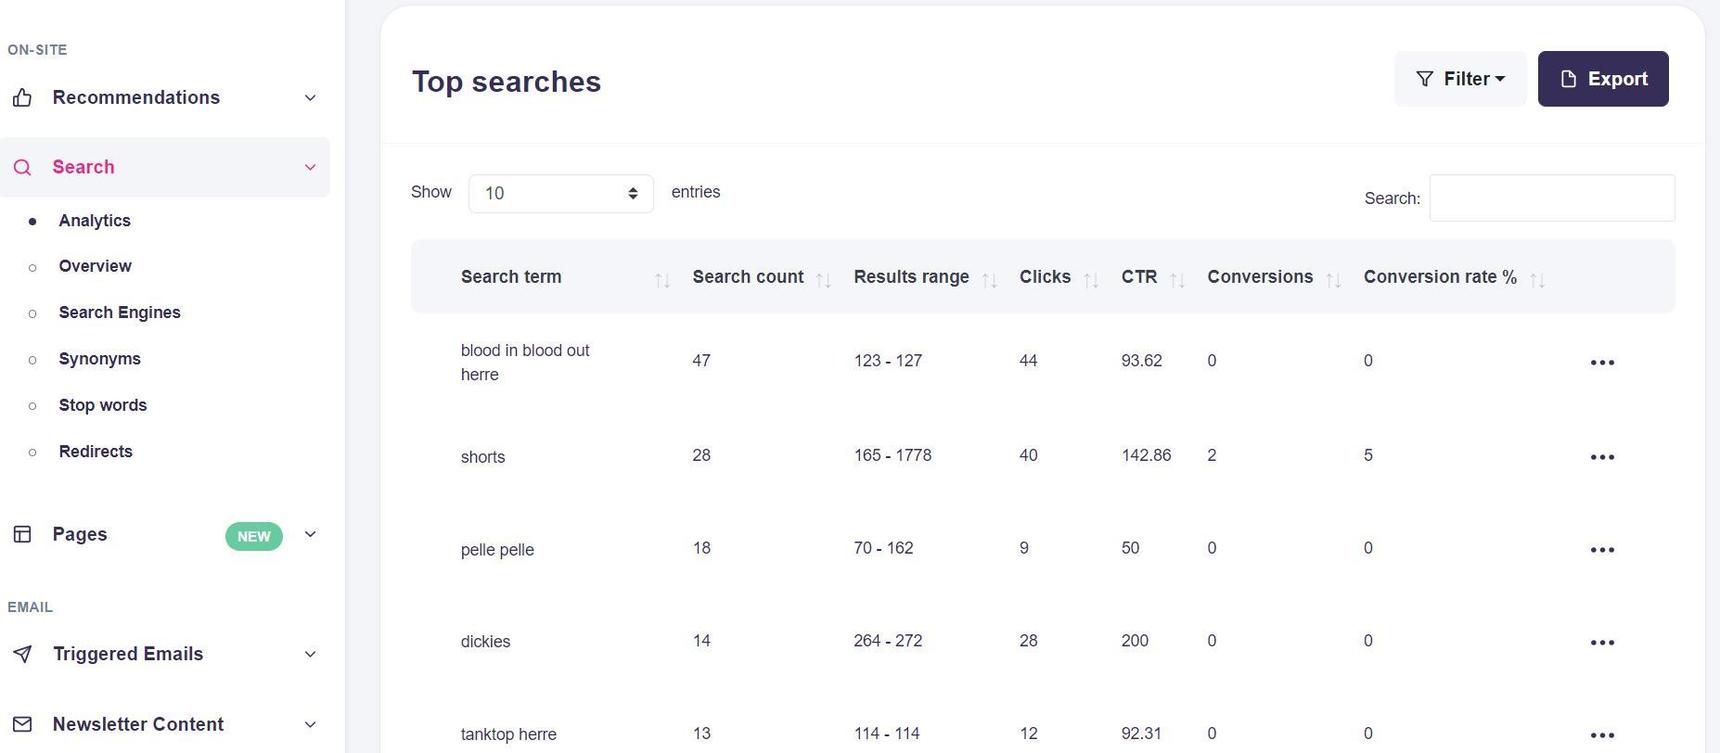The image size is (1720, 753).
Task: Go to Redirects page
Action: pyautogui.click(x=96, y=452)
